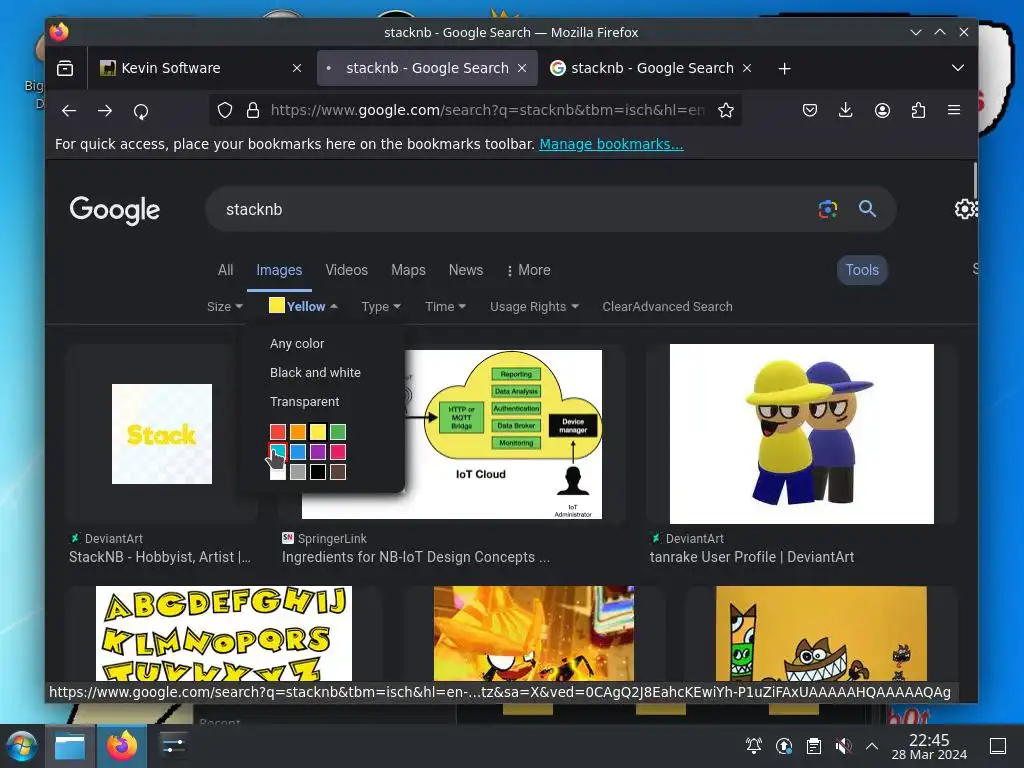Viewport: 1024px width, 768px height.
Task: Open the file manager on the taskbar
Action: tap(70, 746)
